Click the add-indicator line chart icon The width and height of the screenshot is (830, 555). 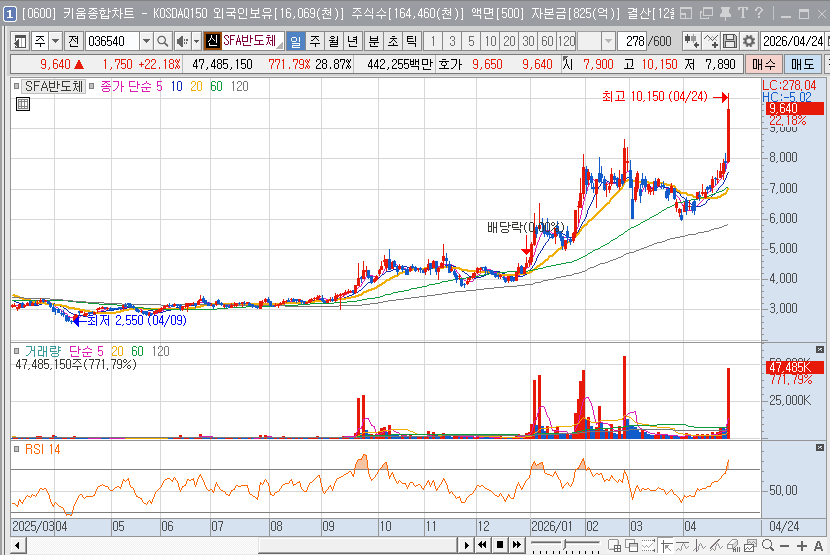pyautogui.click(x=711, y=41)
